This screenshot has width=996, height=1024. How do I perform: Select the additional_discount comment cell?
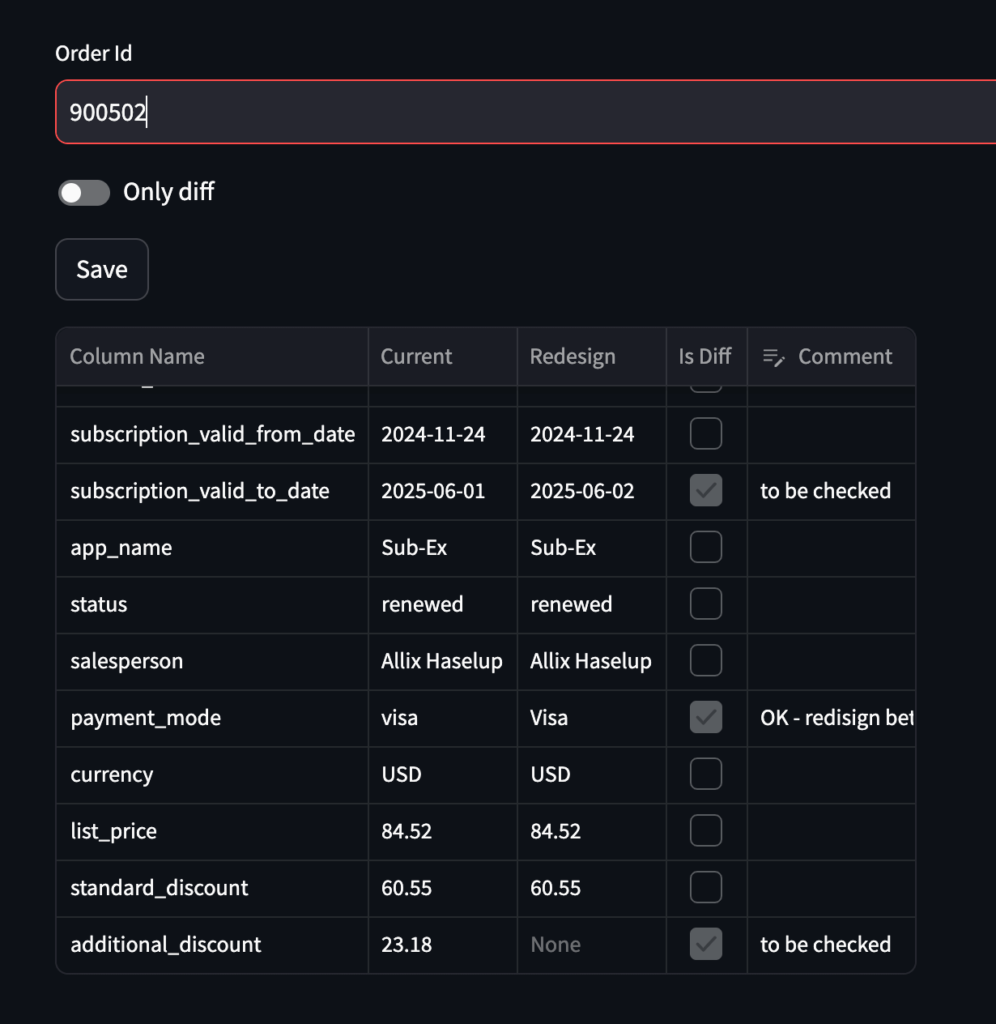click(831, 945)
